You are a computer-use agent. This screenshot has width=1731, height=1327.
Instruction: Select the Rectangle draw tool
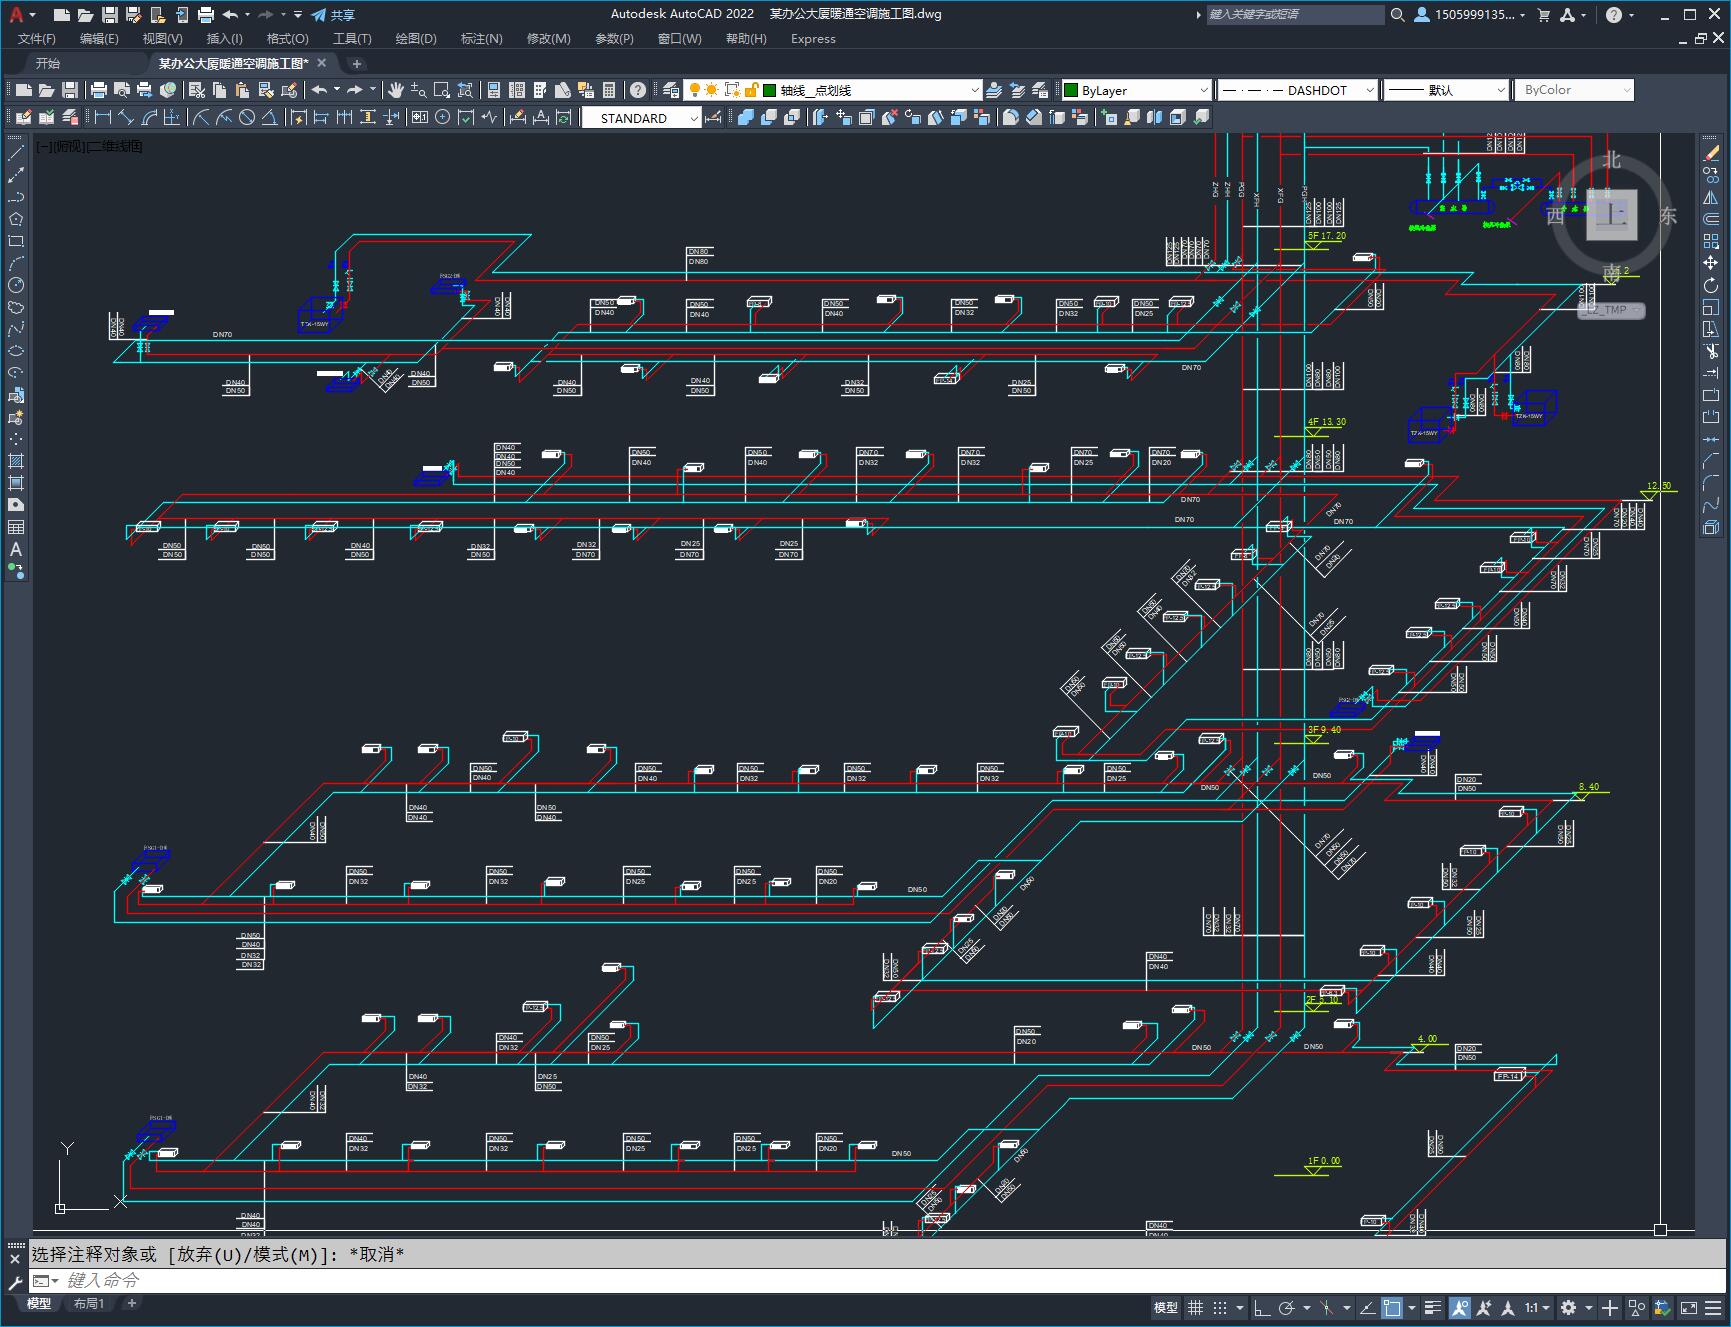pos(16,241)
